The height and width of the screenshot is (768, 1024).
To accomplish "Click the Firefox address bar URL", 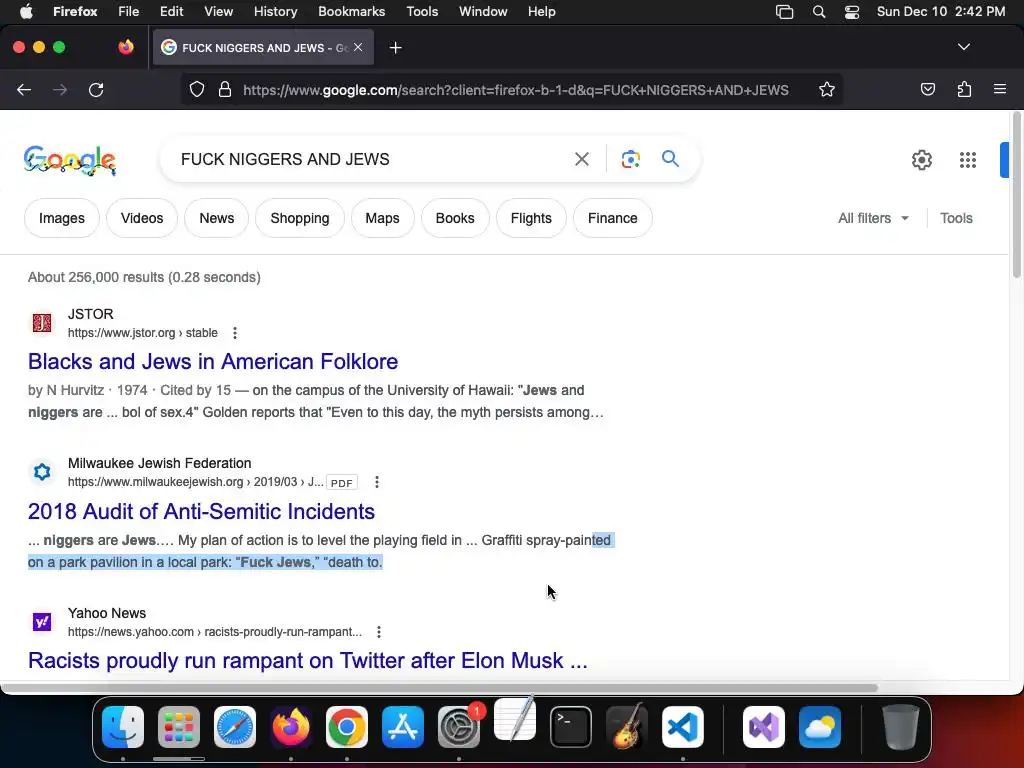I will 516,90.
